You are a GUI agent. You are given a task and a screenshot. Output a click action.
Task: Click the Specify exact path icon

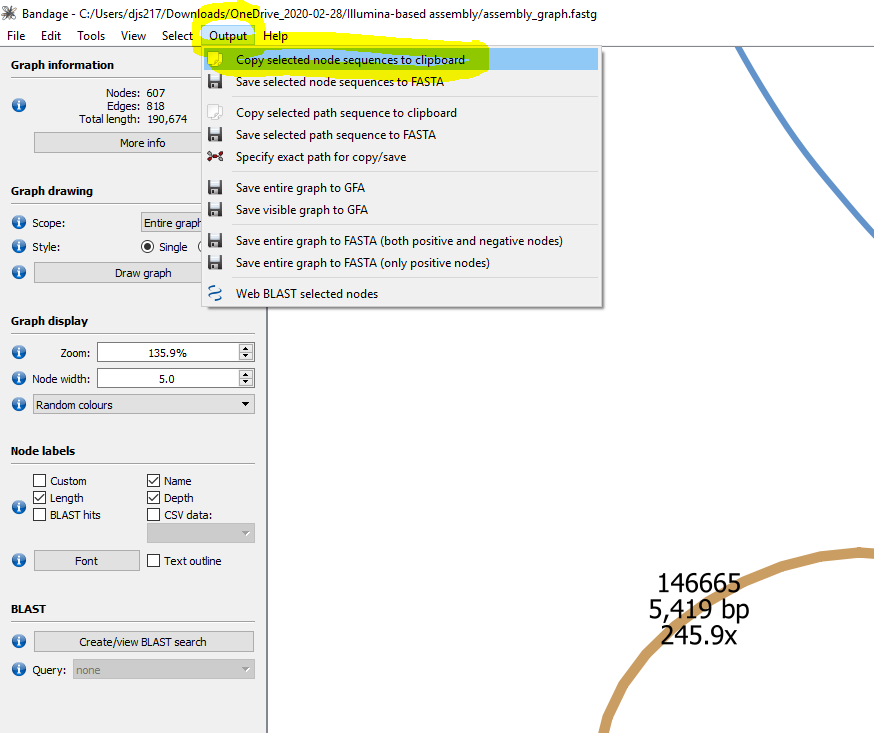click(215, 157)
